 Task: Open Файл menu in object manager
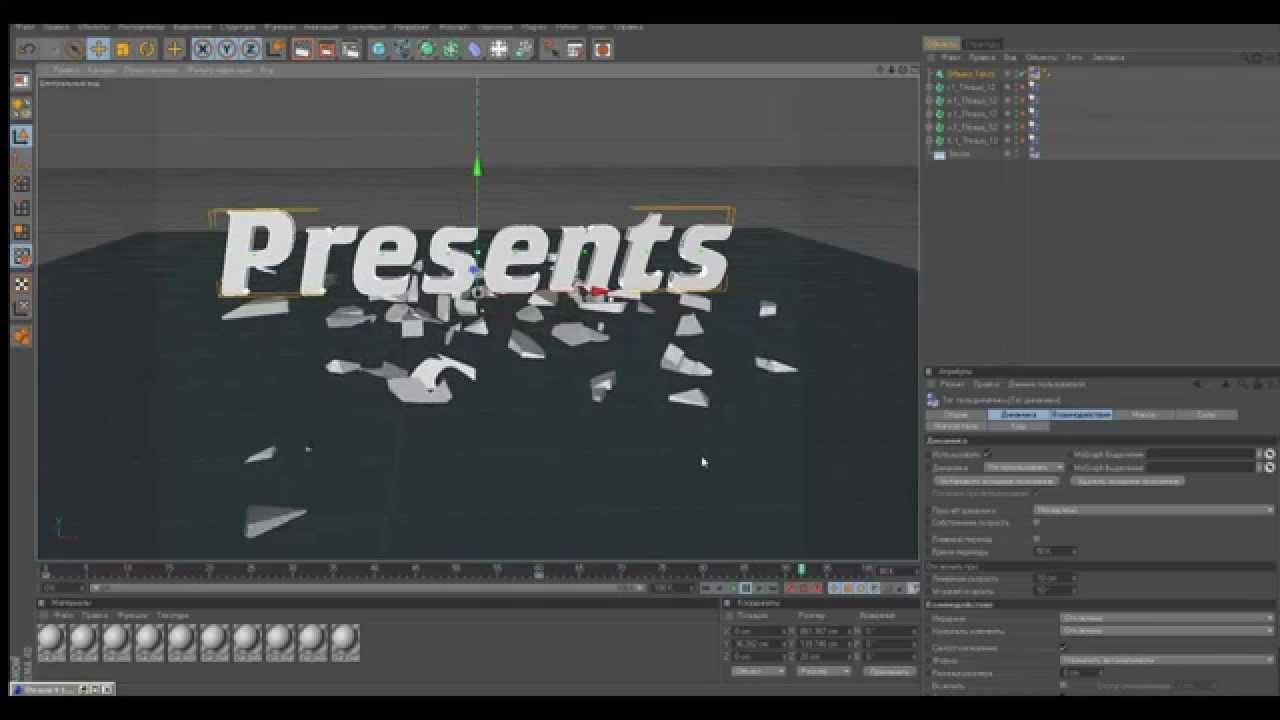(950, 58)
